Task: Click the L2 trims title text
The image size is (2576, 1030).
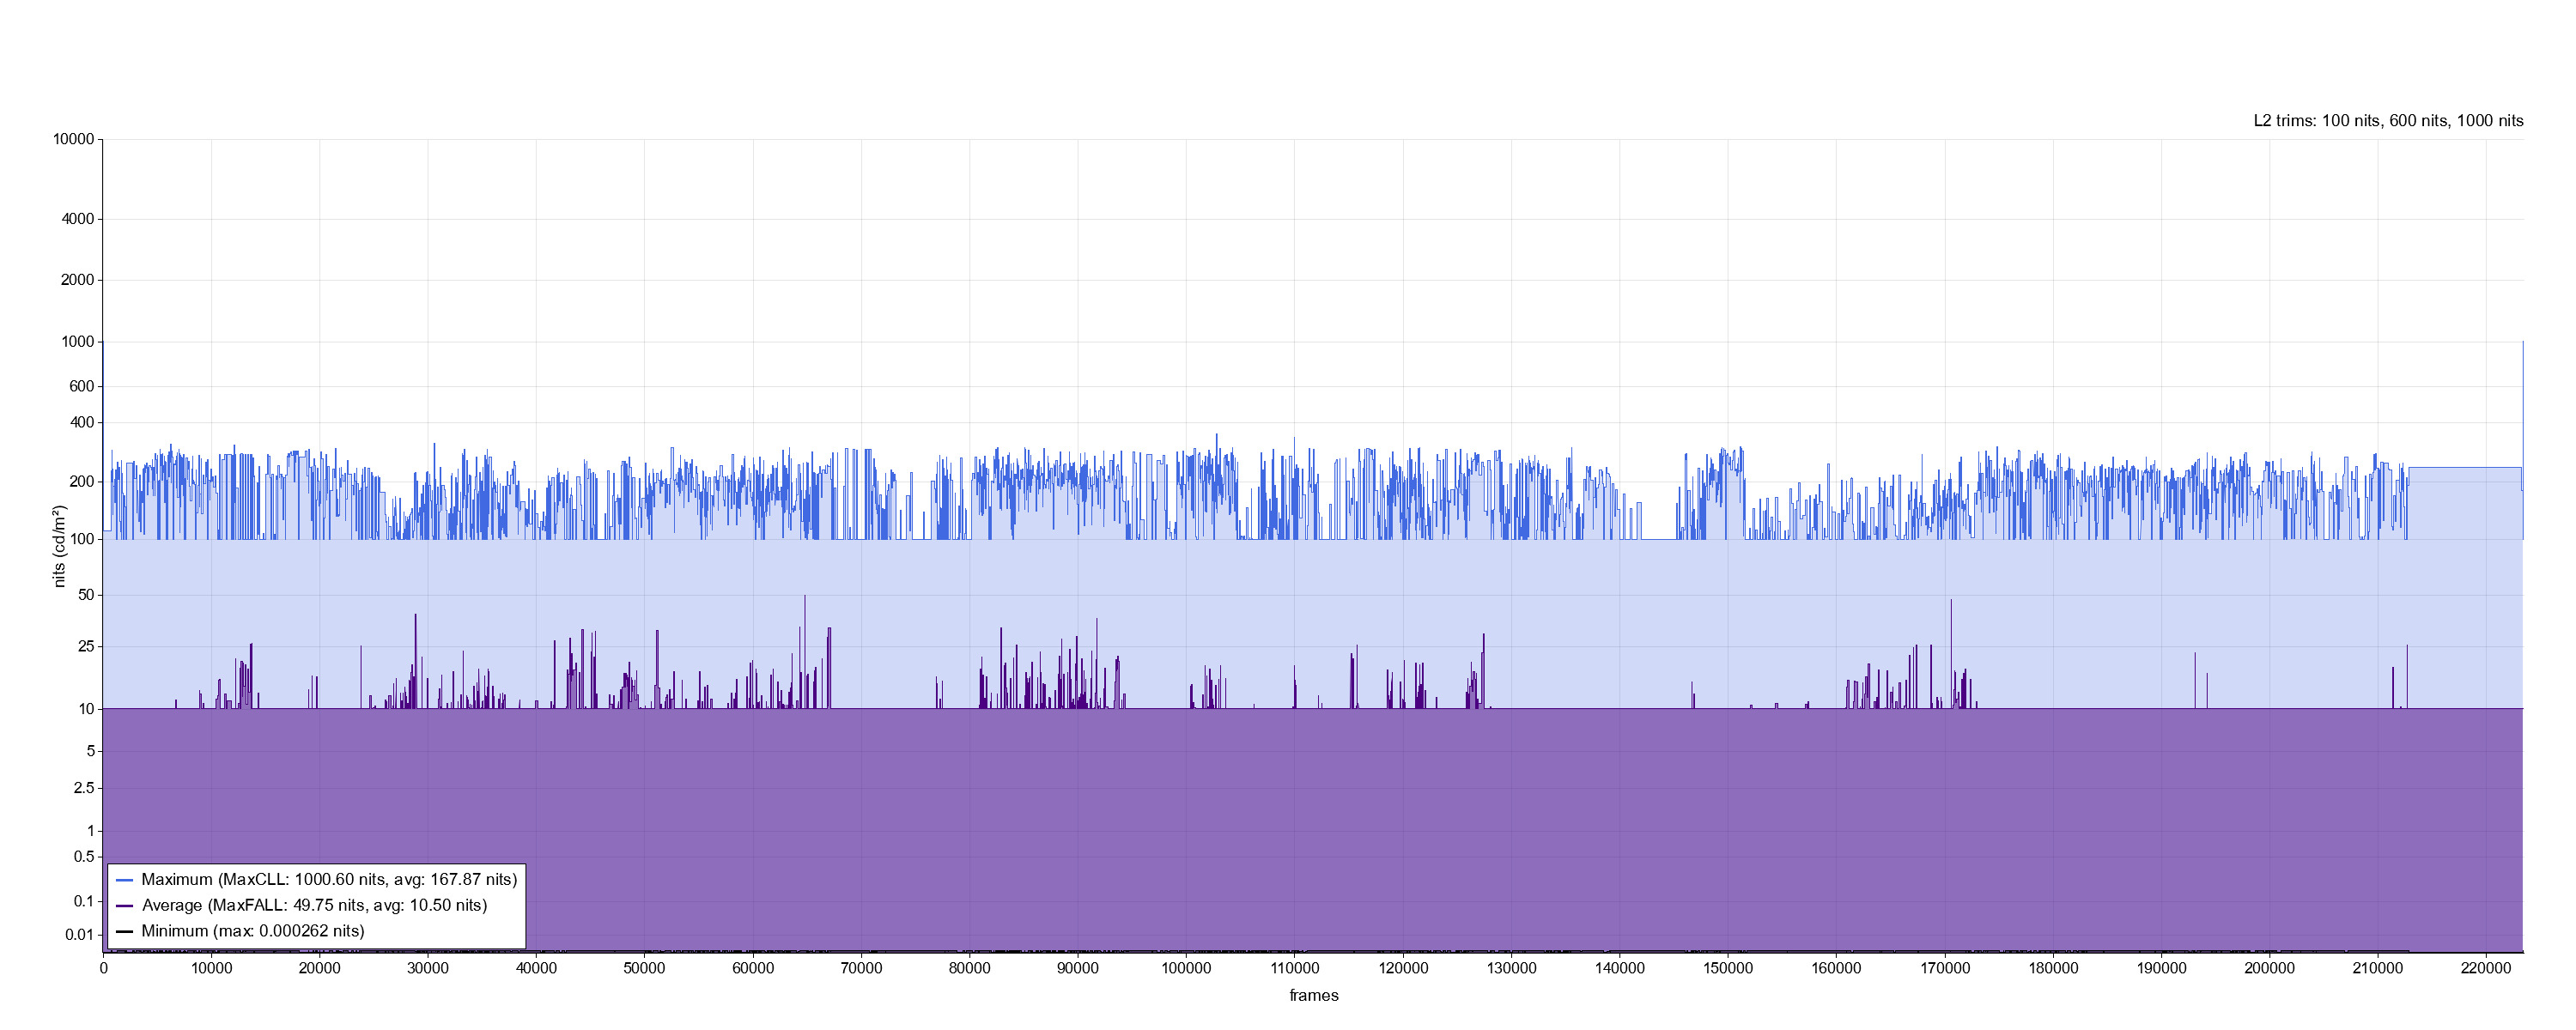Action: coord(2387,121)
